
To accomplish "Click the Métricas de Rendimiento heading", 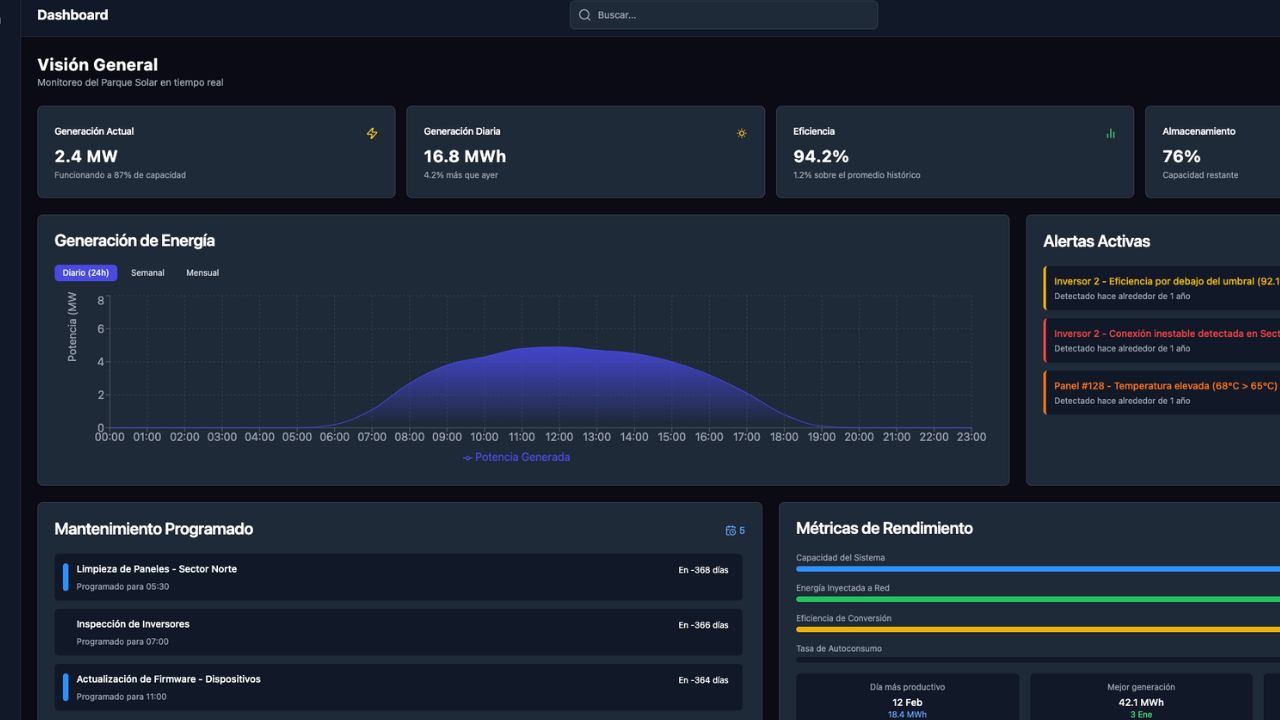I will click(x=884, y=528).
